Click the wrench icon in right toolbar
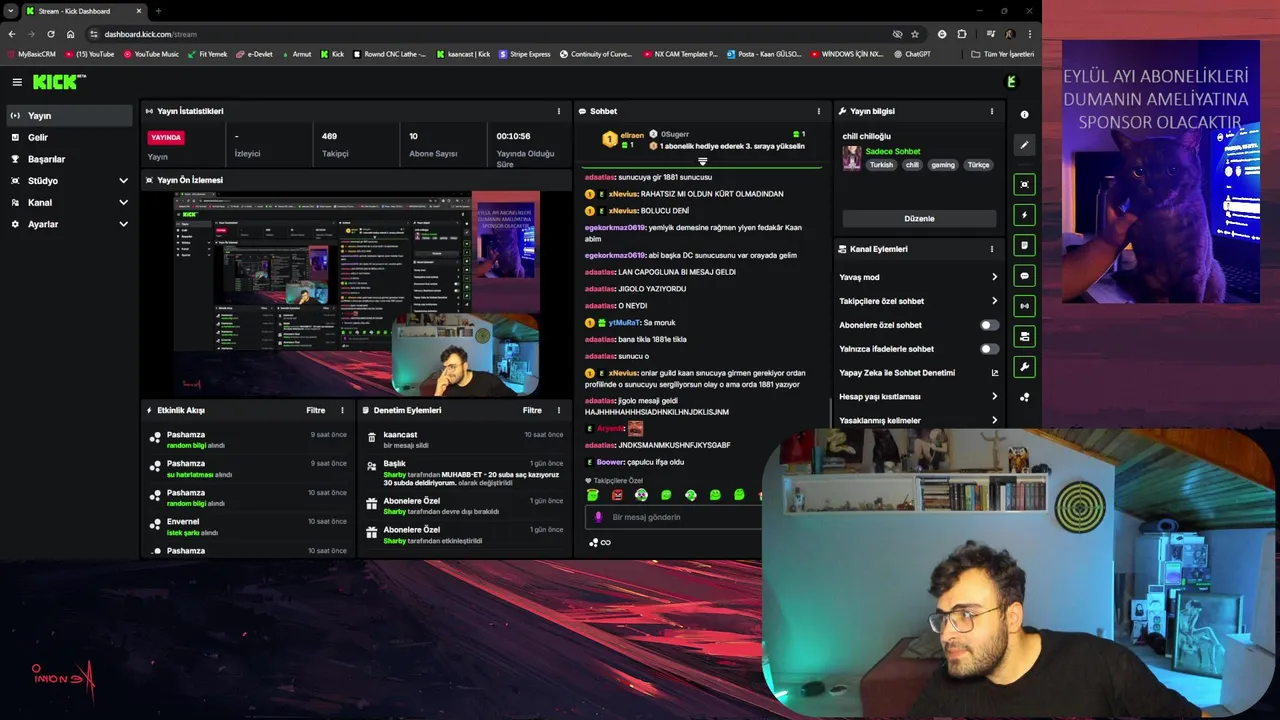1280x720 pixels. pyautogui.click(x=1024, y=367)
